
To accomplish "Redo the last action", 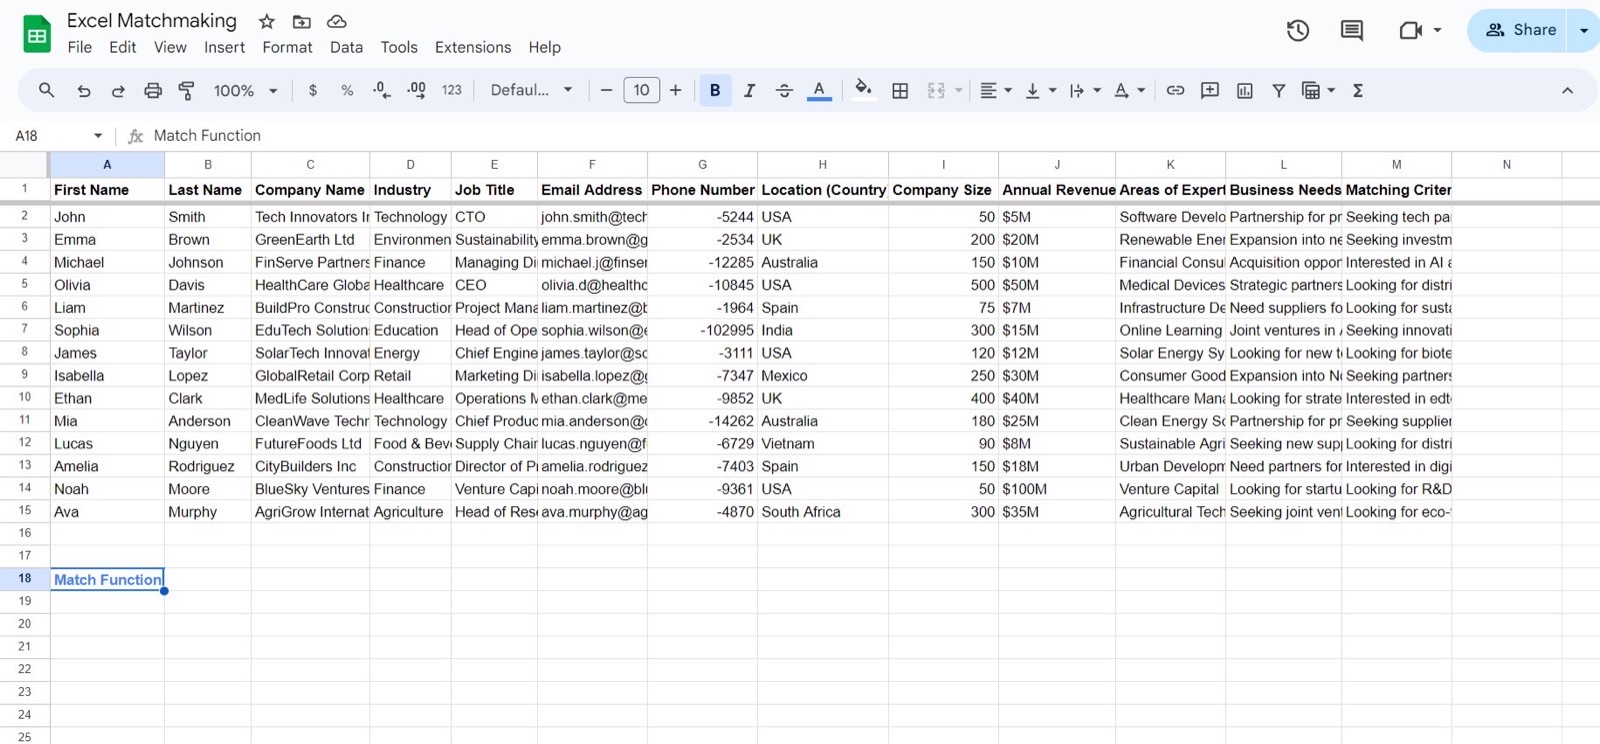I will coord(118,90).
